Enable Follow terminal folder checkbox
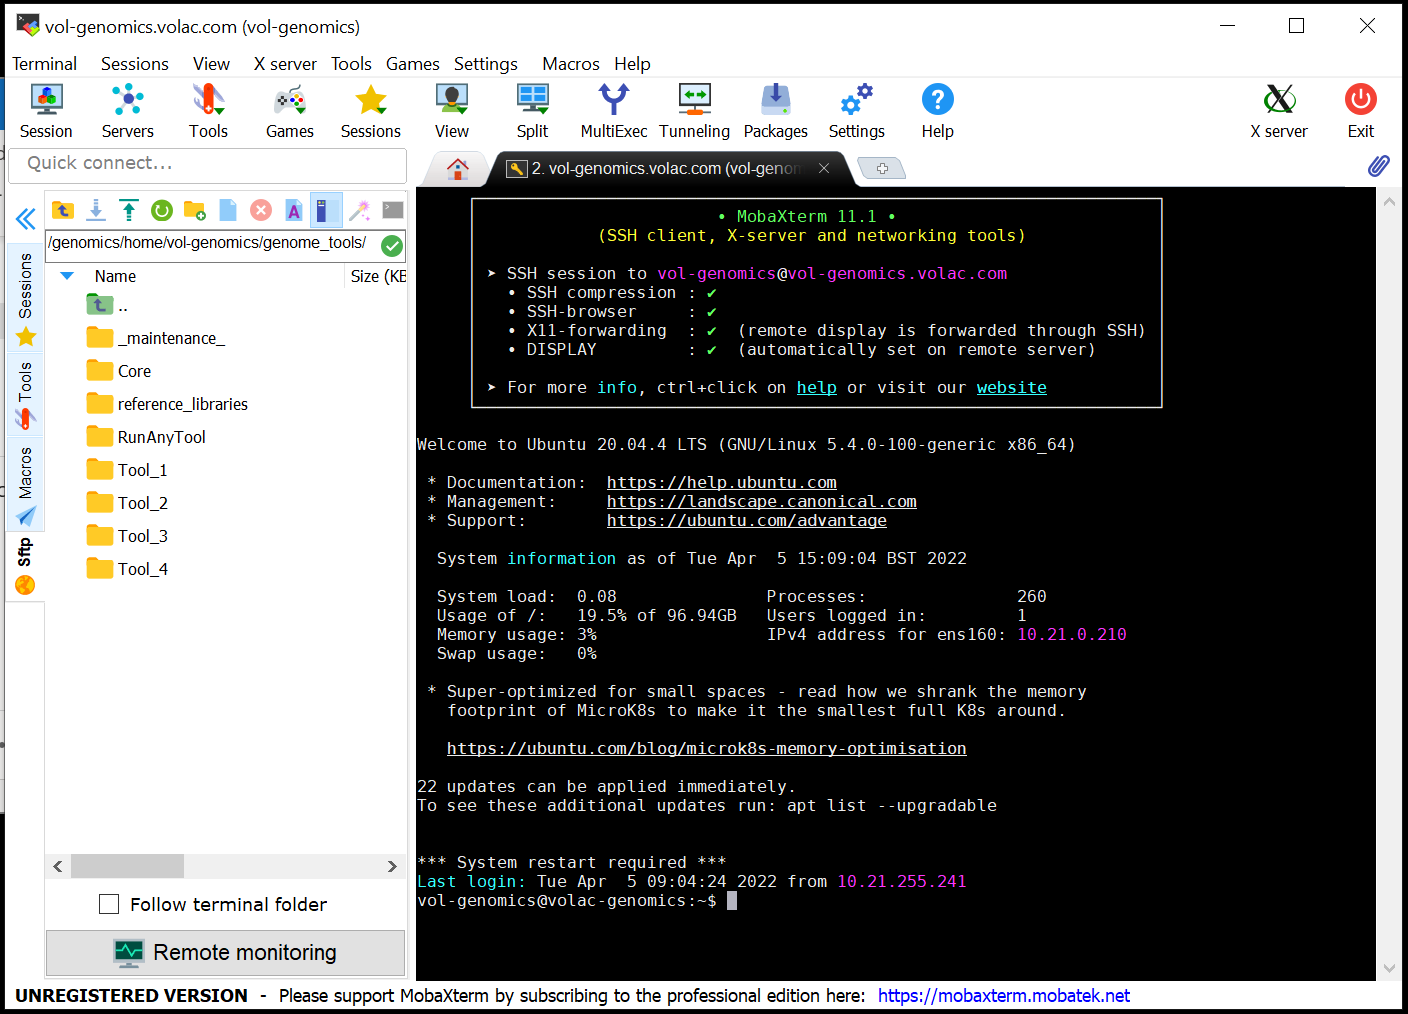This screenshot has width=1408, height=1014. [109, 904]
